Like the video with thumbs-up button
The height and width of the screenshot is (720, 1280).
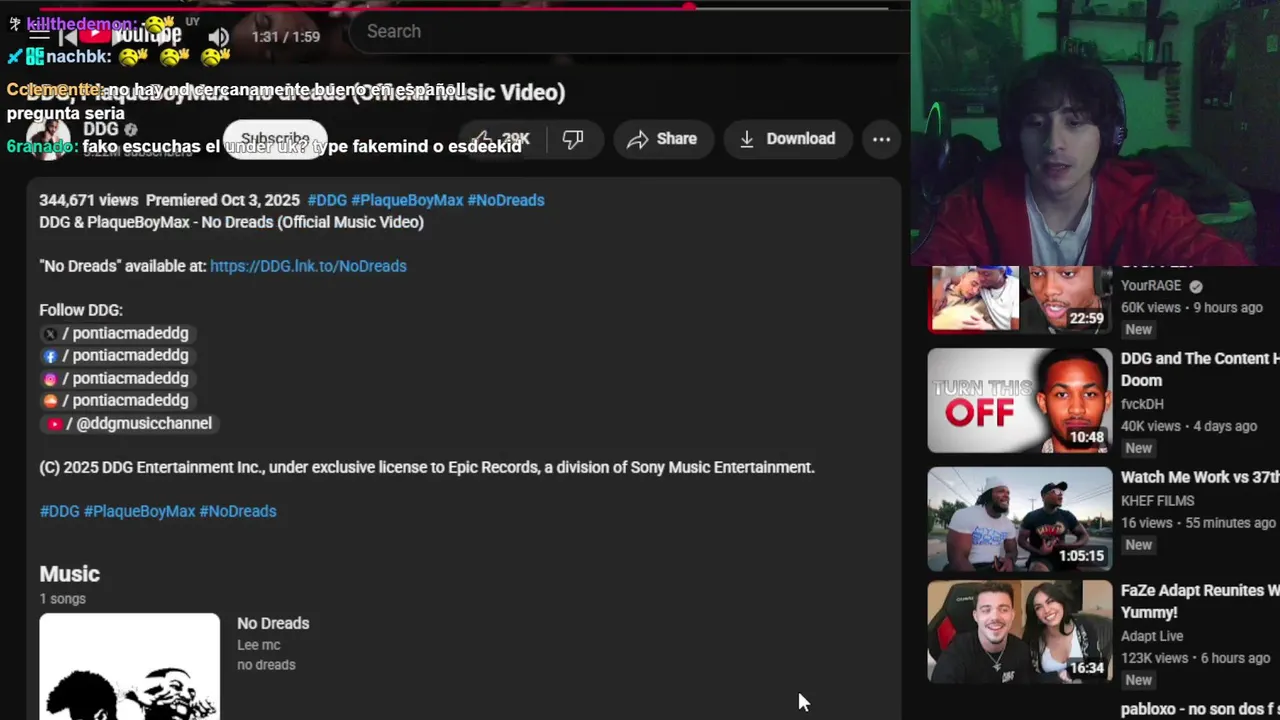[503, 139]
